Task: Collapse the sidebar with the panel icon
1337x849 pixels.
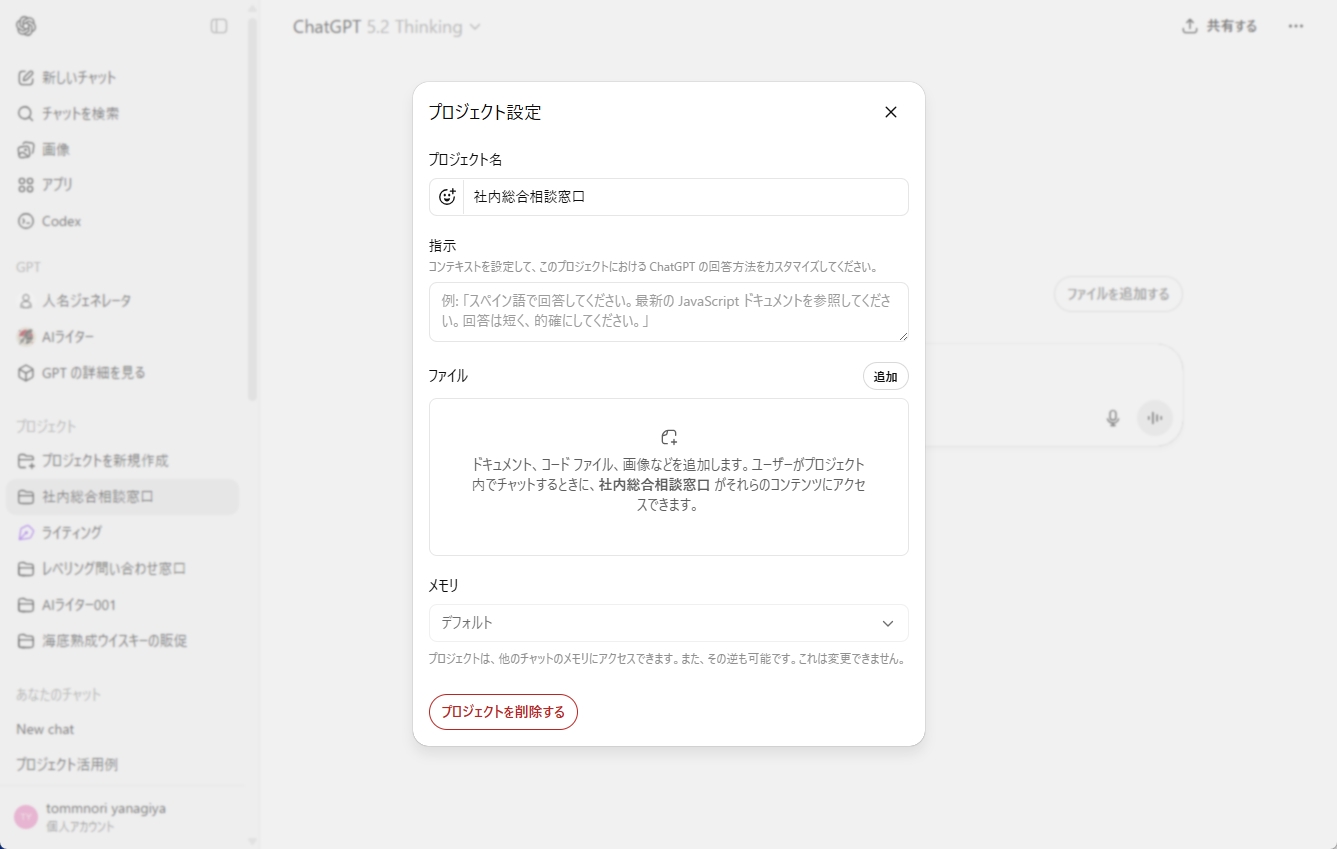Action: [x=219, y=26]
